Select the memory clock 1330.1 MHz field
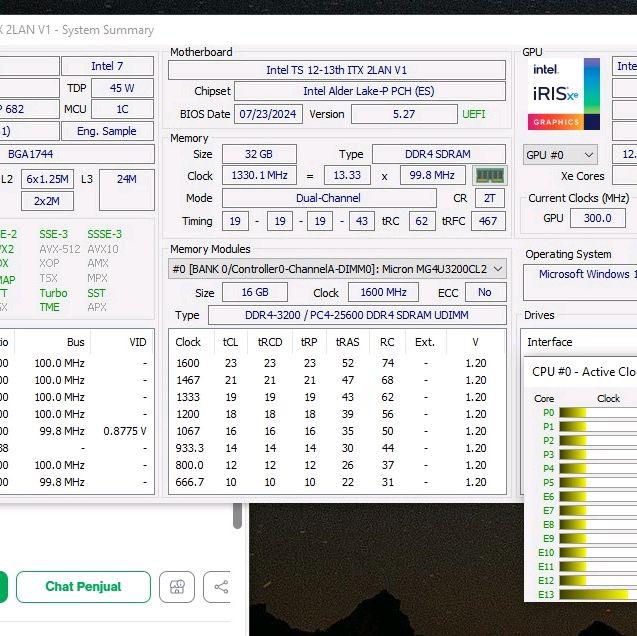The height and width of the screenshot is (636, 637). (x=259, y=175)
